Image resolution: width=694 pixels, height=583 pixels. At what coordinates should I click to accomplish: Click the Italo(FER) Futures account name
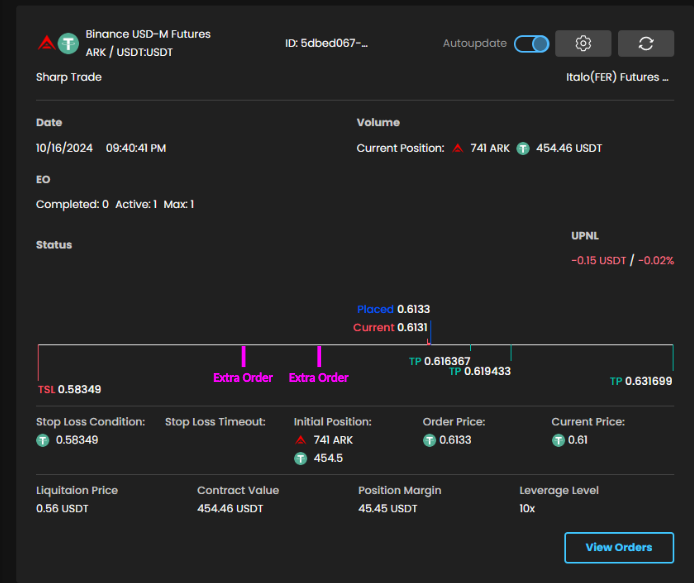pyautogui.click(x=617, y=77)
